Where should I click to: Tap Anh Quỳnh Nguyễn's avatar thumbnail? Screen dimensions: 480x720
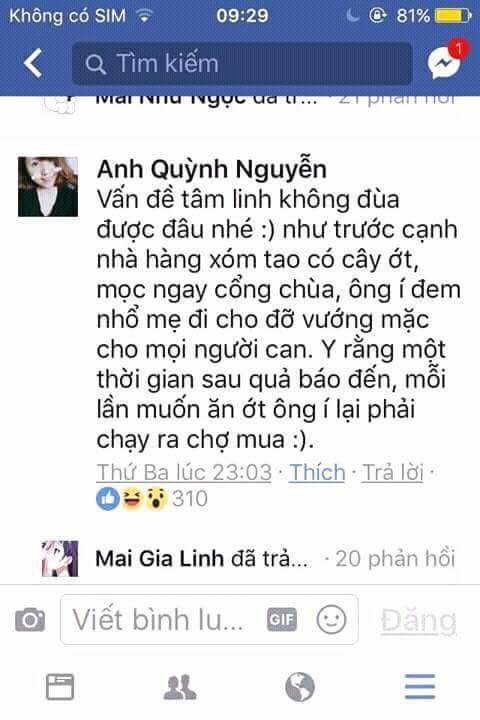point(48,186)
